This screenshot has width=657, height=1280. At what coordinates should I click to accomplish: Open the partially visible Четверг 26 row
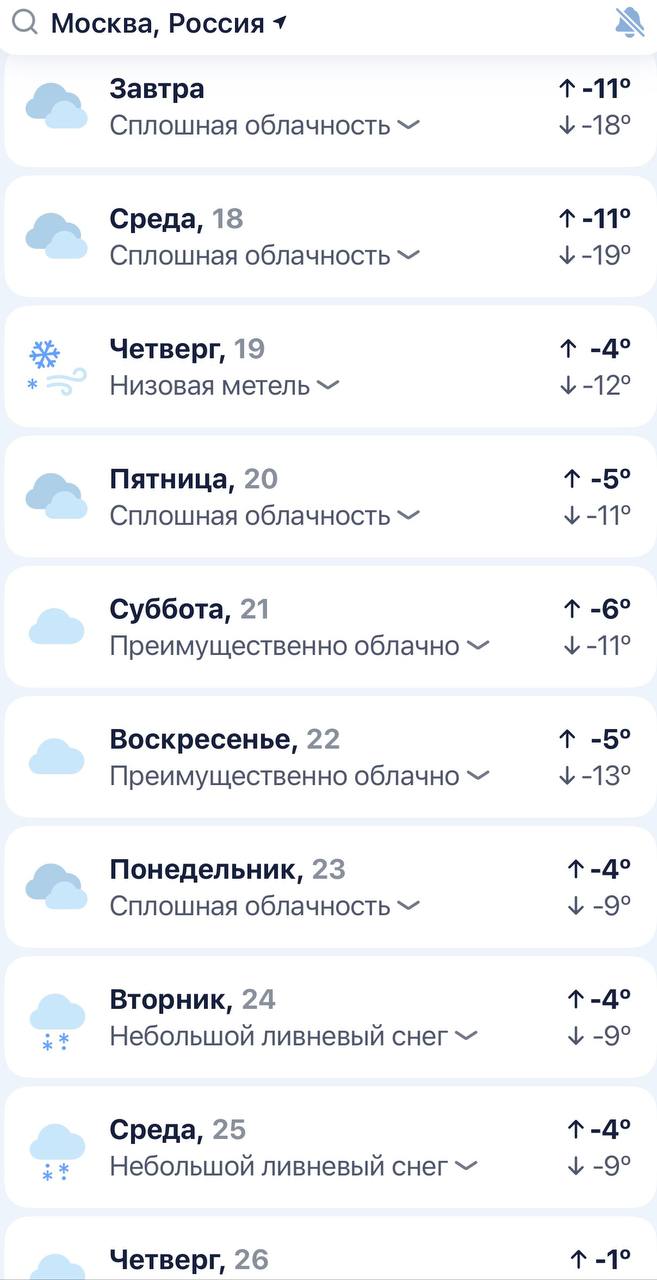pyautogui.click(x=328, y=1260)
